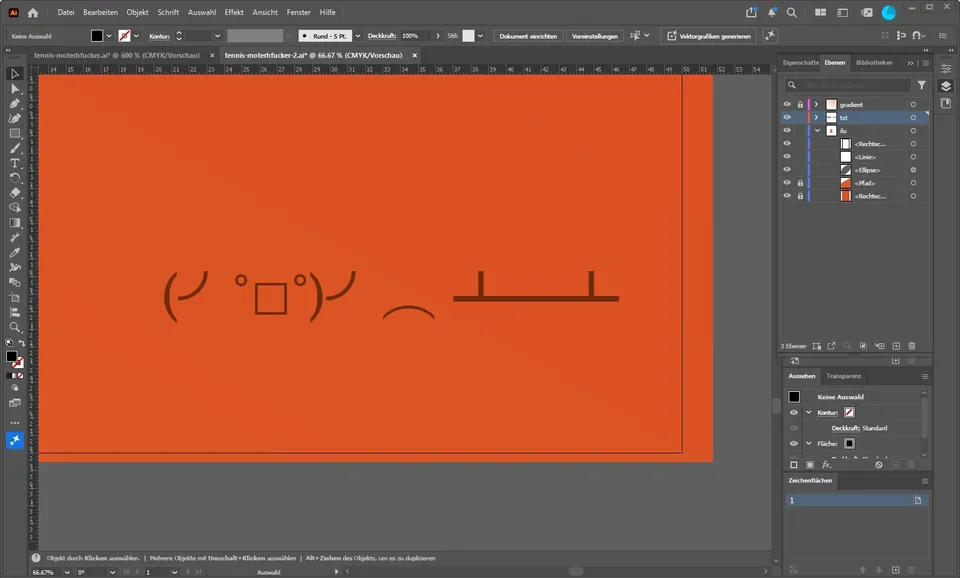Click the search icon in top bar
960x578 pixels.
(x=792, y=12)
